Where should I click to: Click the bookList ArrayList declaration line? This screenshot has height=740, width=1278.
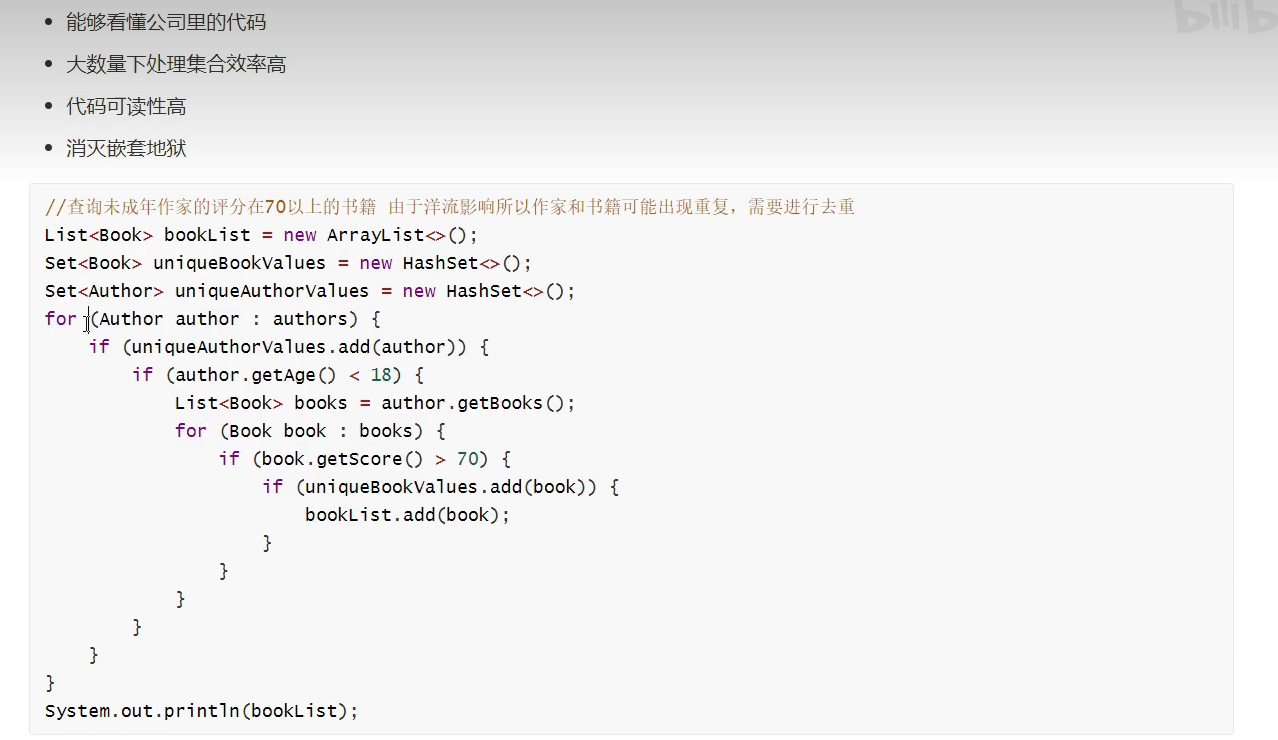[x=261, y=235]
